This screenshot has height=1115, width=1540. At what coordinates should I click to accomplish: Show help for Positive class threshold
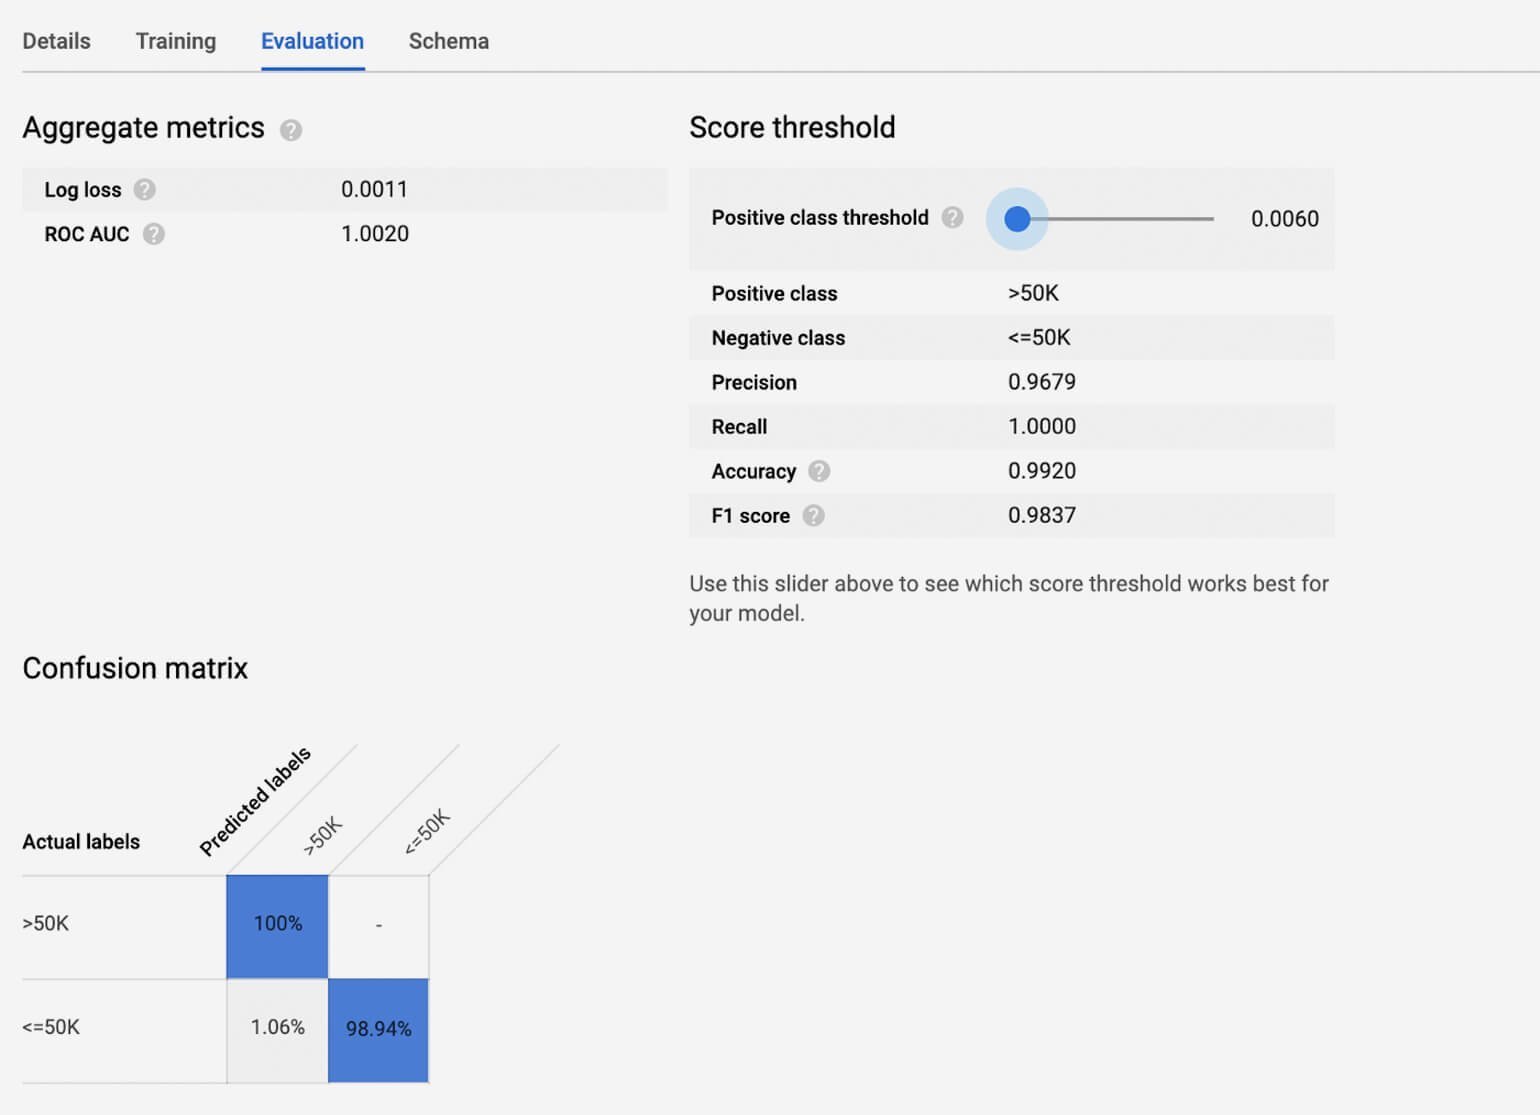pyautogui.click(x=953, y=218)
